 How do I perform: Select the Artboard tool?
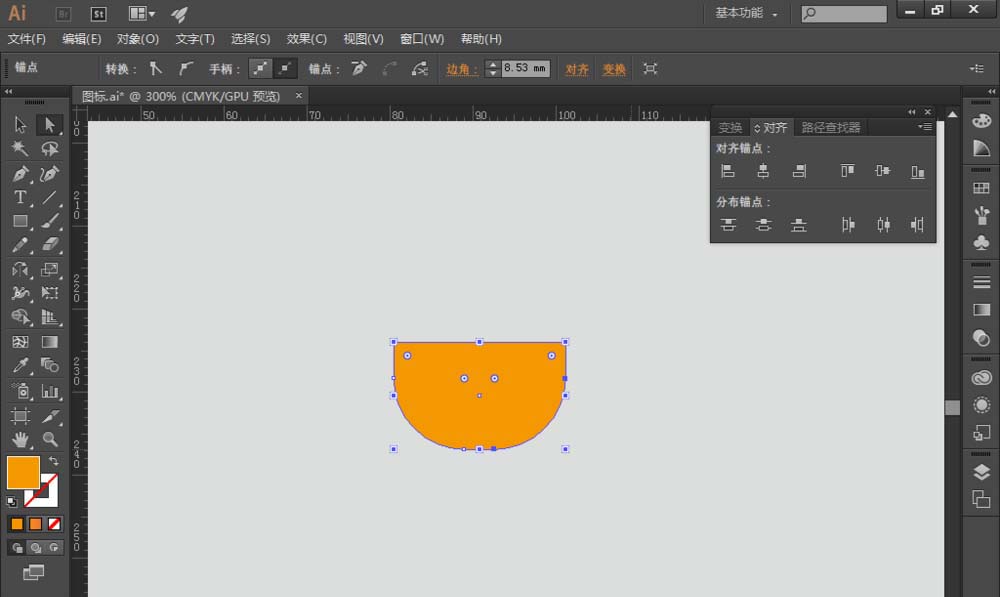[x=20, y=416]
